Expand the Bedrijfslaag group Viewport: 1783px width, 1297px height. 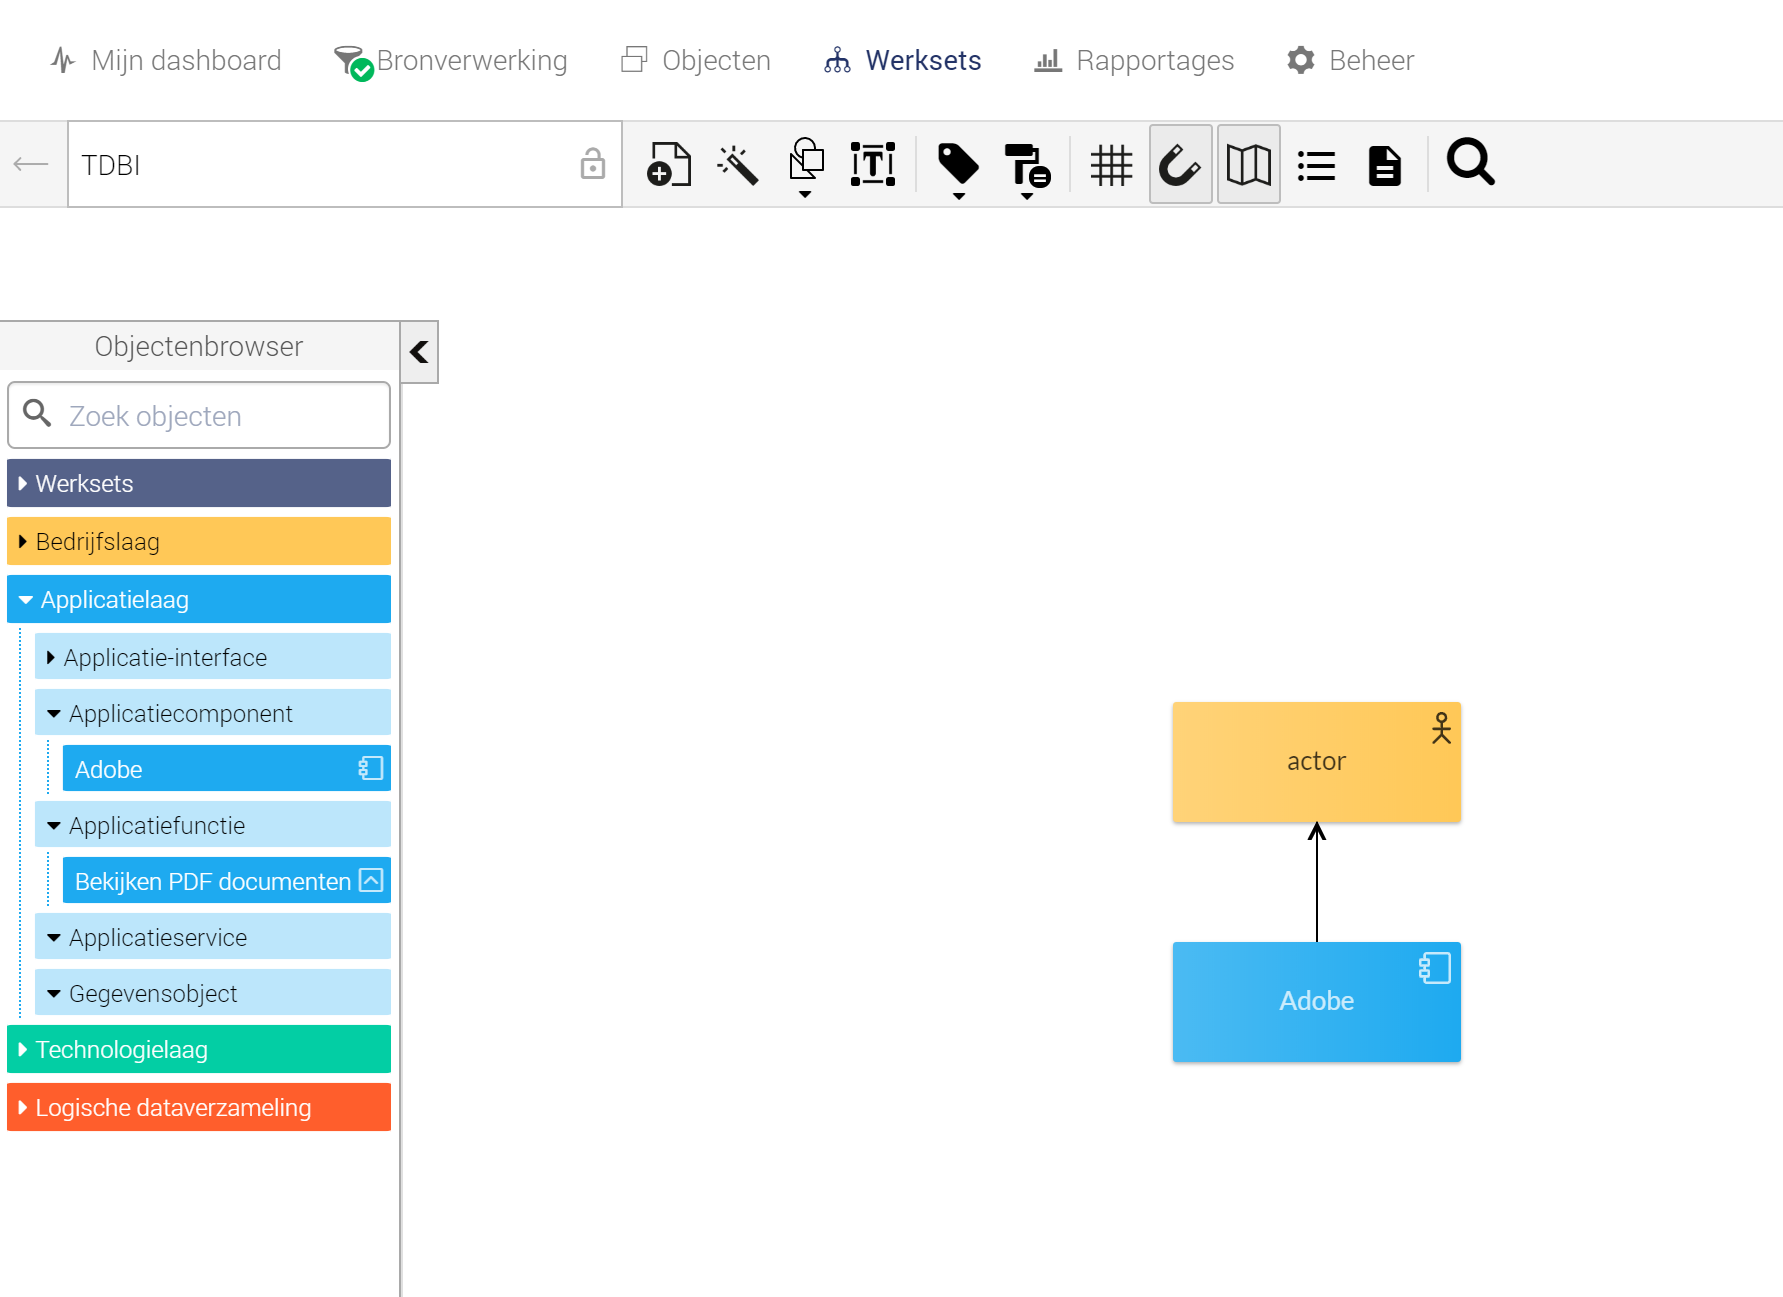pos(199,541)
